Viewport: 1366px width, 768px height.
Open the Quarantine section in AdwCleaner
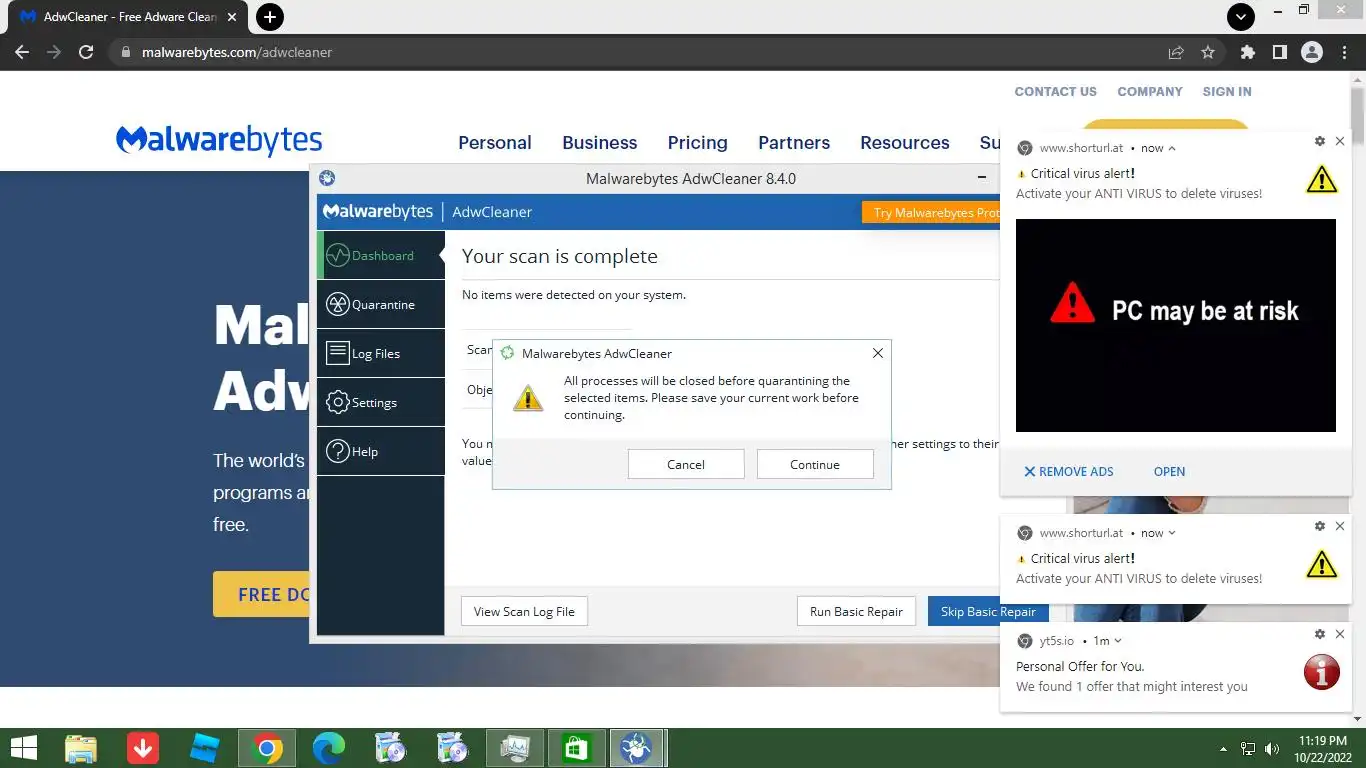(x=381, y=304)
